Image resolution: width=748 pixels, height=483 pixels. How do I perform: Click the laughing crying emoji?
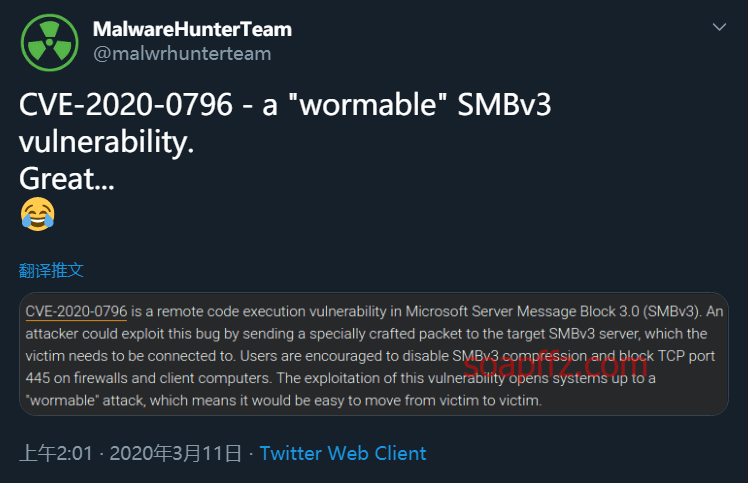tap(38, 214)
